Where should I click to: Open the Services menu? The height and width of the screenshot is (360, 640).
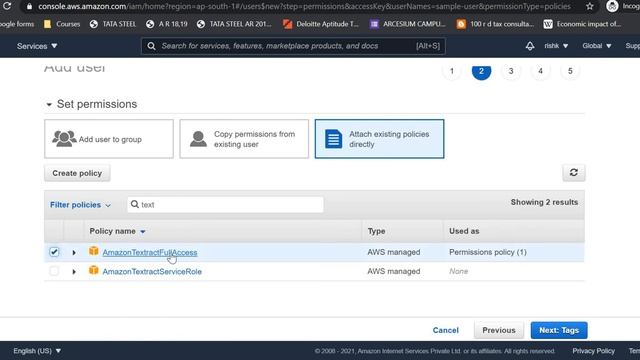click(x=37, y=46)
